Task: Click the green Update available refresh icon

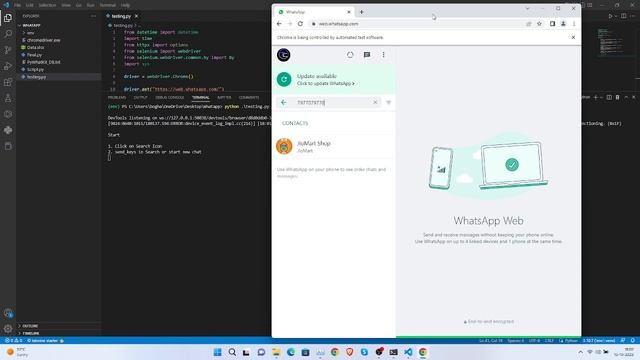Action: pos(284,79)
